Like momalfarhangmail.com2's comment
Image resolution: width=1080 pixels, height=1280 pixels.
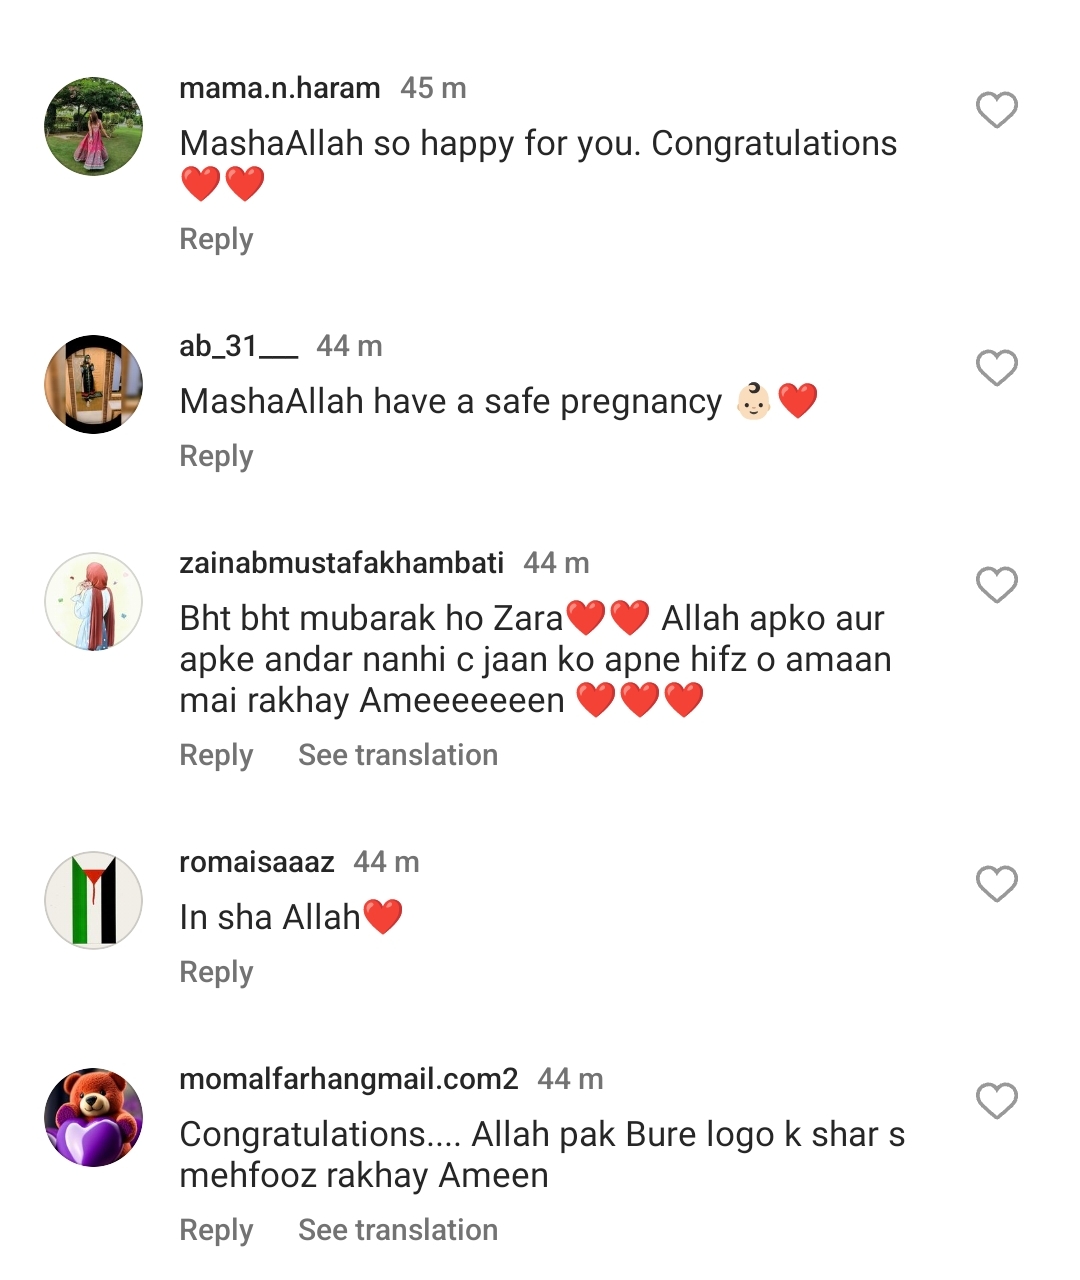coord(996,1100)
